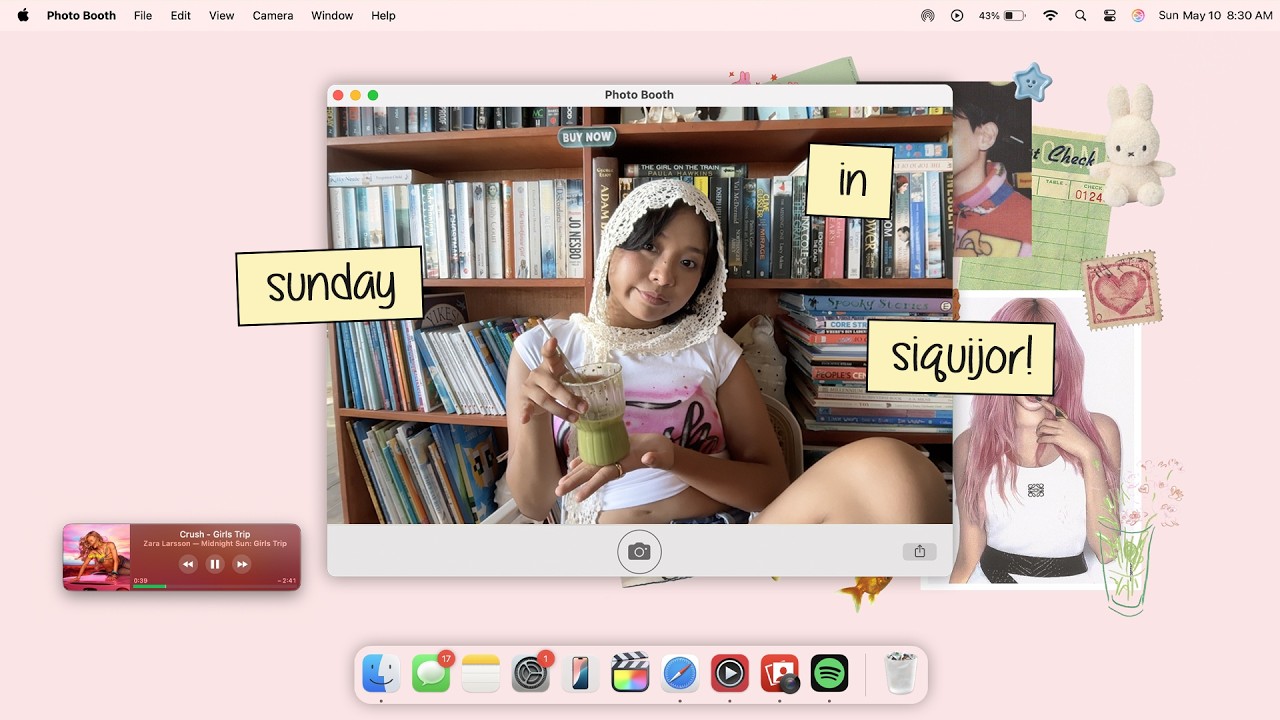Screen dimensions: 1280x720
Task: Click the song title Crush - Girls Trip
Action: coord(215,534)
